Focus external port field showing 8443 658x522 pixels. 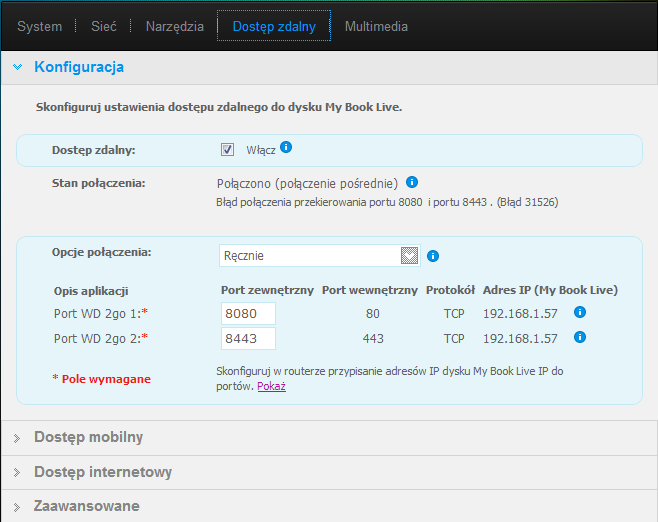click(x=248, y=339)
